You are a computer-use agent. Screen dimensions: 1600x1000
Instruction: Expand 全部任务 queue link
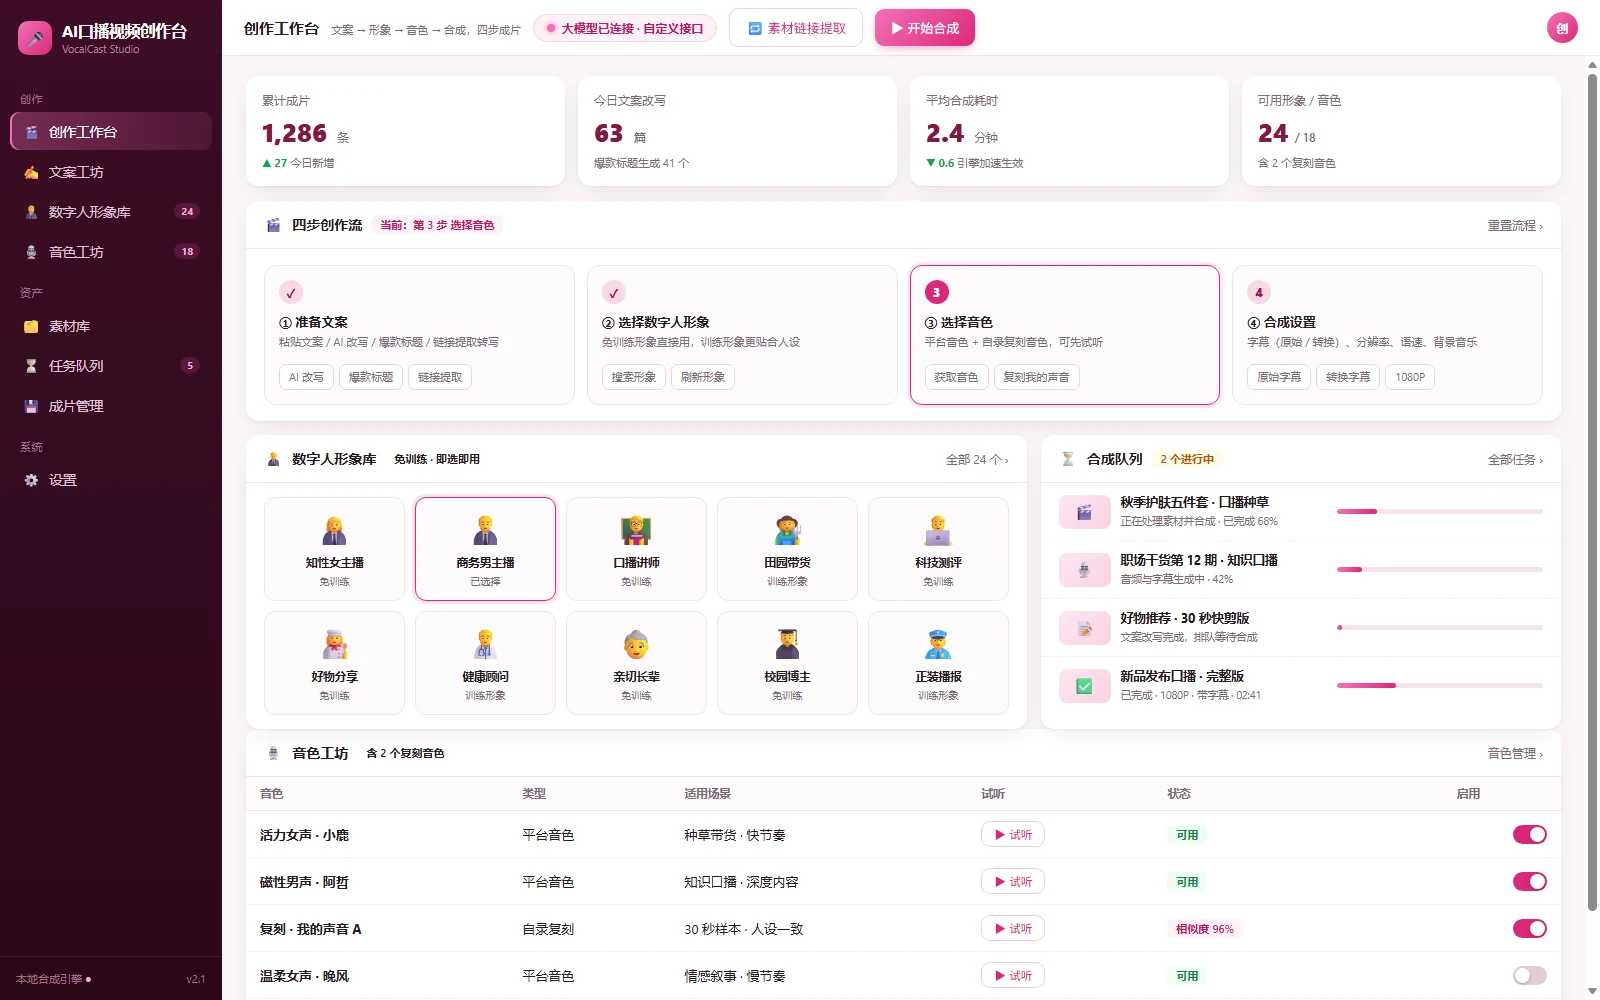pyautogui.click(x=1515, y=460)
